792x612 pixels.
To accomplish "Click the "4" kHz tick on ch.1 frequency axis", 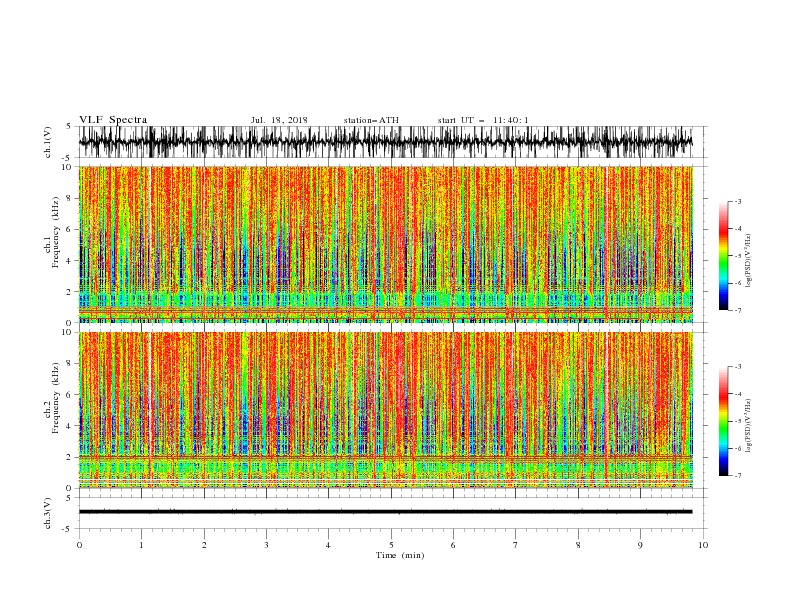I will point(69,261).
